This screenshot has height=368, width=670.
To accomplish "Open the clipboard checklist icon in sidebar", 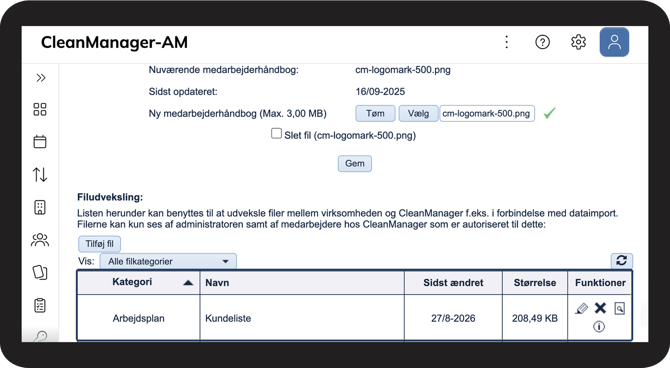I will (40, 305).
